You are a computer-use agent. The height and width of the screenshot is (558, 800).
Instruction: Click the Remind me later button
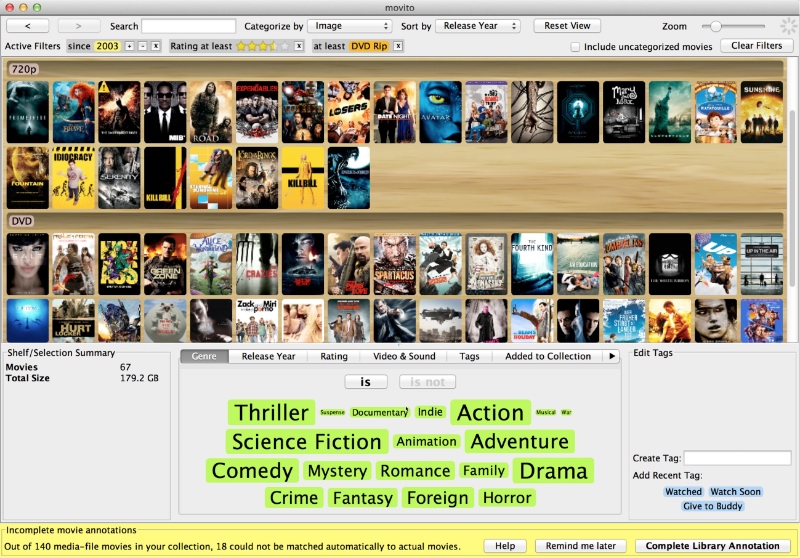(x=581, y=546)
